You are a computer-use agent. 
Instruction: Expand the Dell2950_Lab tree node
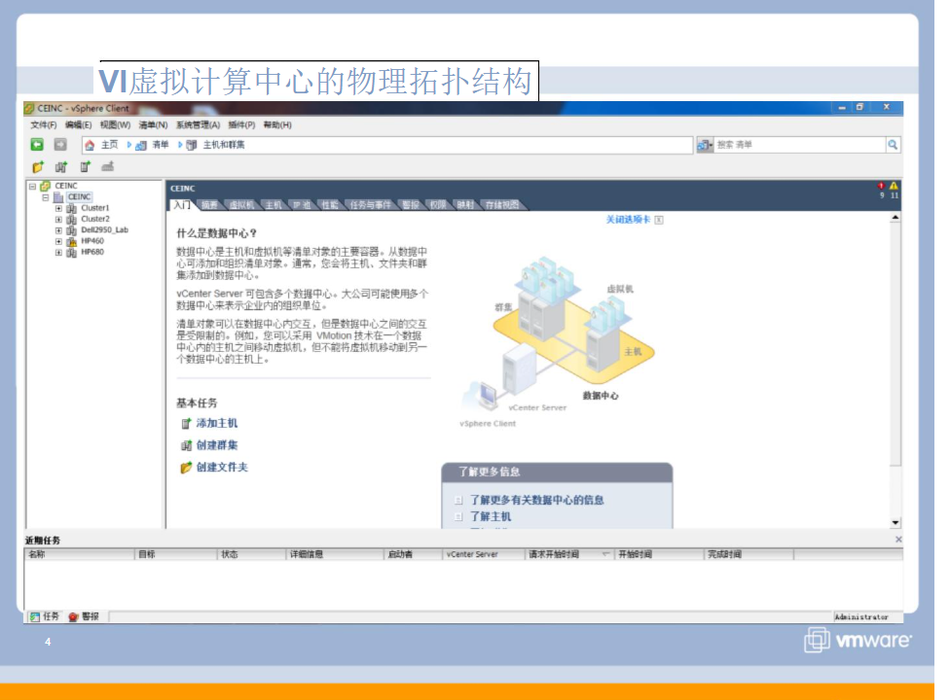[x=58, y=230]
